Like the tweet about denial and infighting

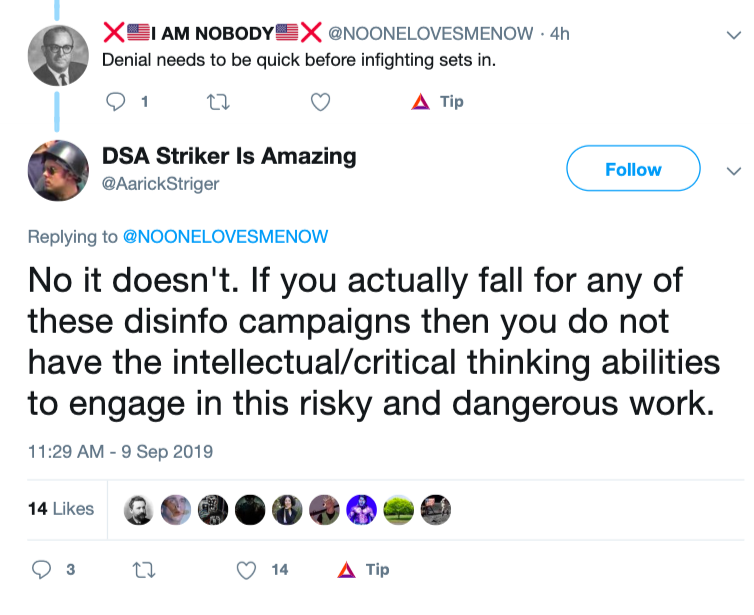320,101
